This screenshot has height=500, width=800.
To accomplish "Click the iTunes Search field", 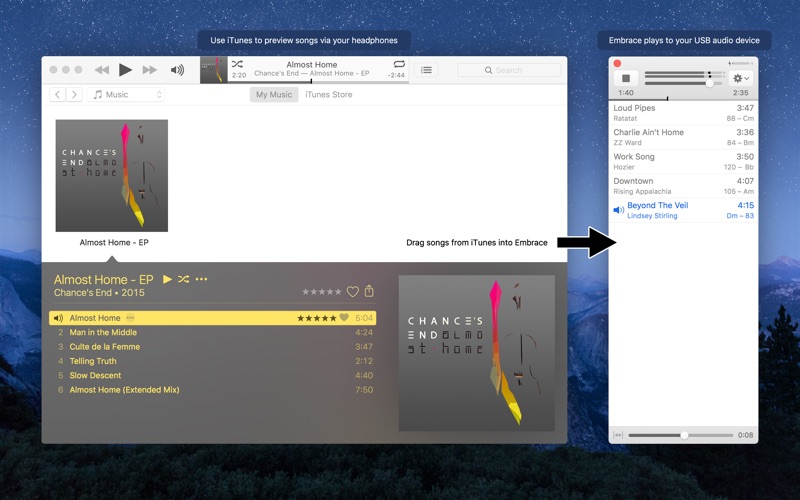I will click(509, 70).
